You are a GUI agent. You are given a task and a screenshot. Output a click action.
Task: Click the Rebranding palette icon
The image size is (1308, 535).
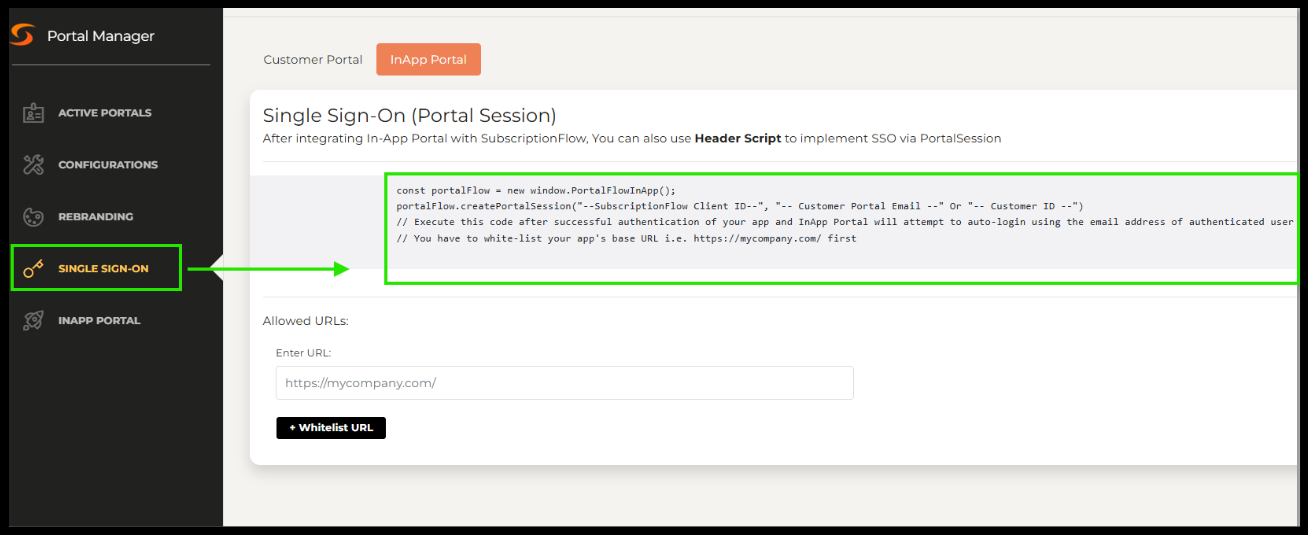[33, 217]
